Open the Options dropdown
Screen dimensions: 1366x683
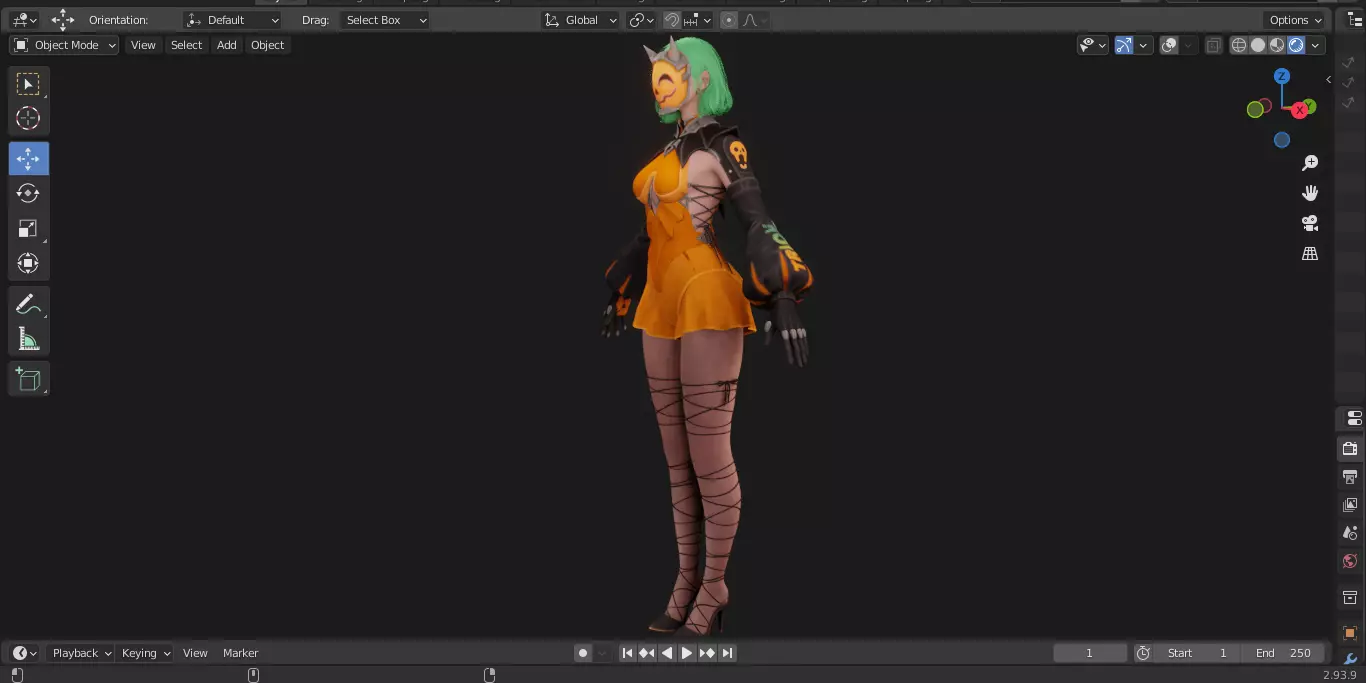tap(1296, 20)
